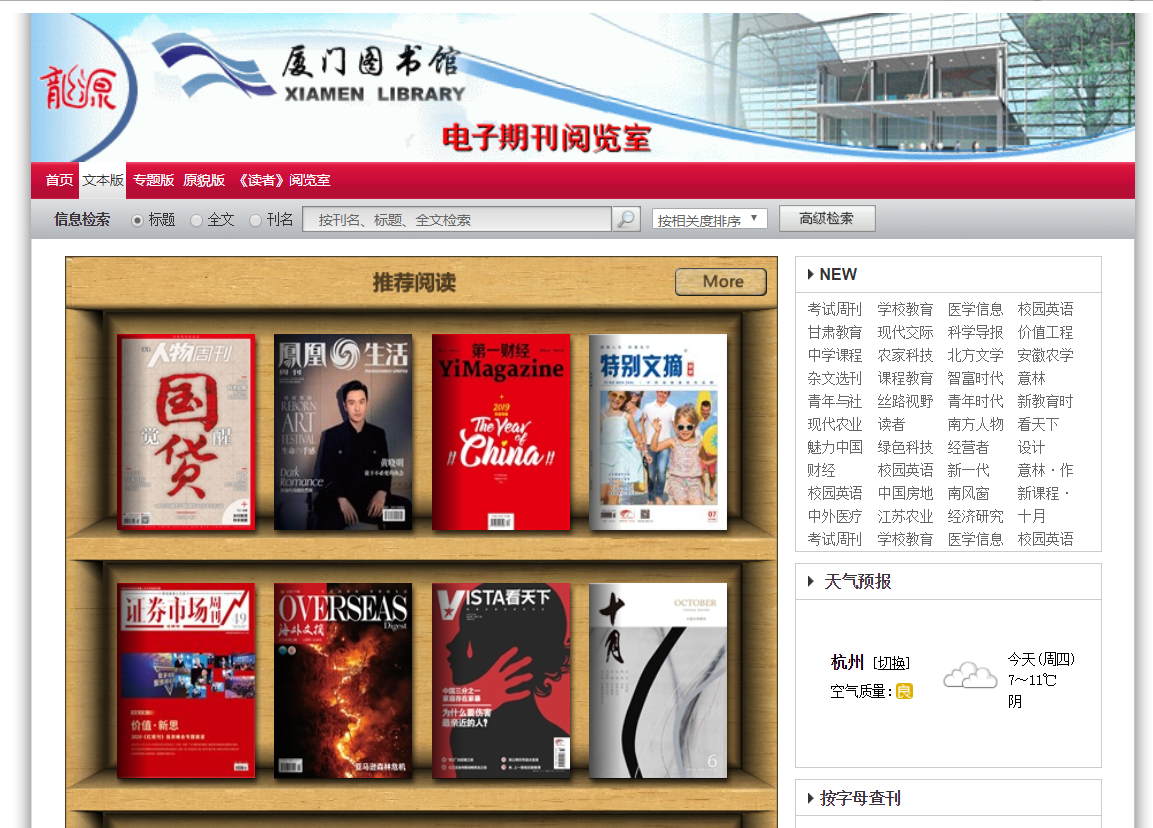Screen dimensions: 1153x828
Task: Click the 现代农业 link
Action: [835, 424]
